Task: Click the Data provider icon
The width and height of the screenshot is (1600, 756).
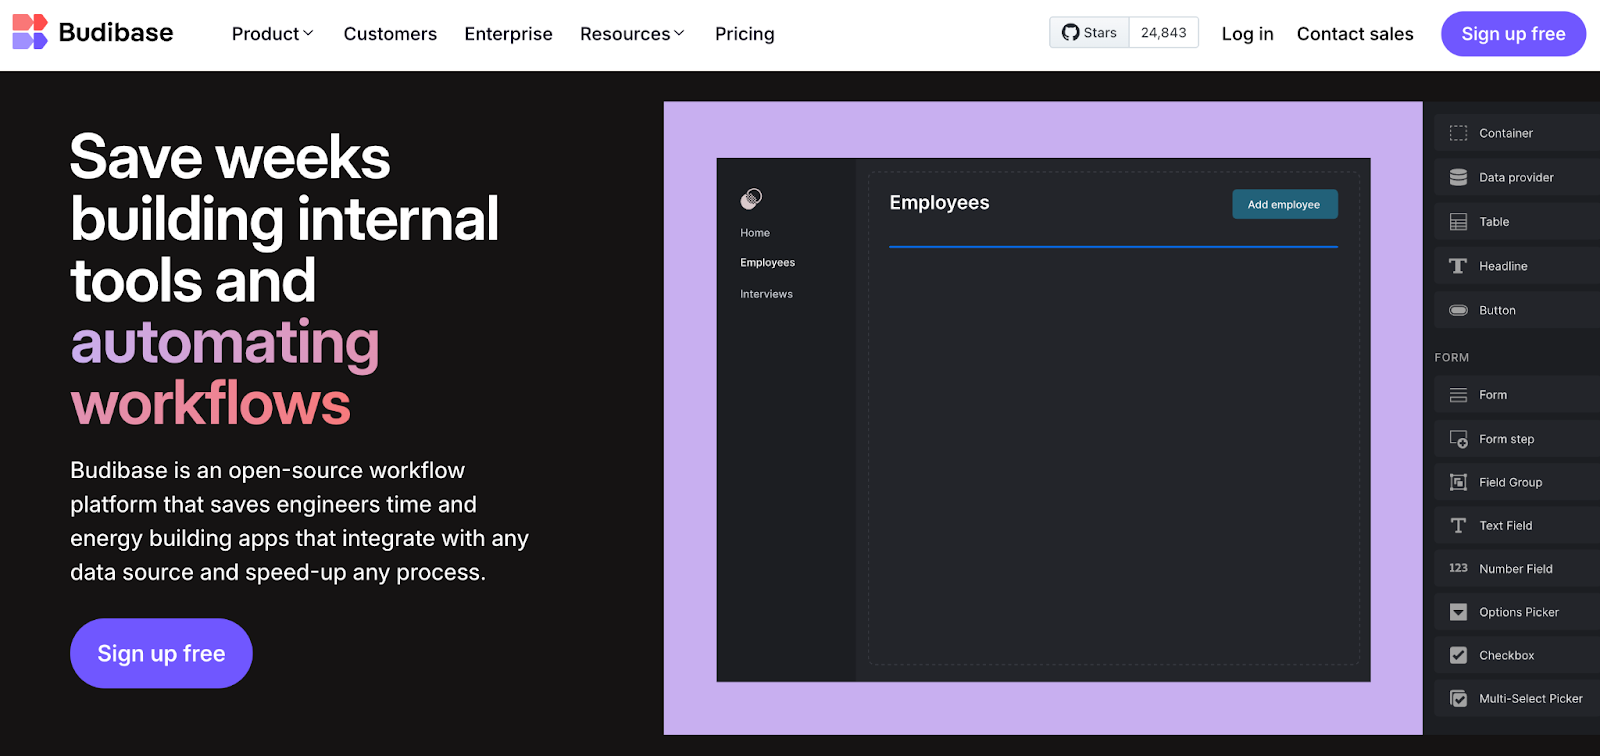Action: point(1458,178)
